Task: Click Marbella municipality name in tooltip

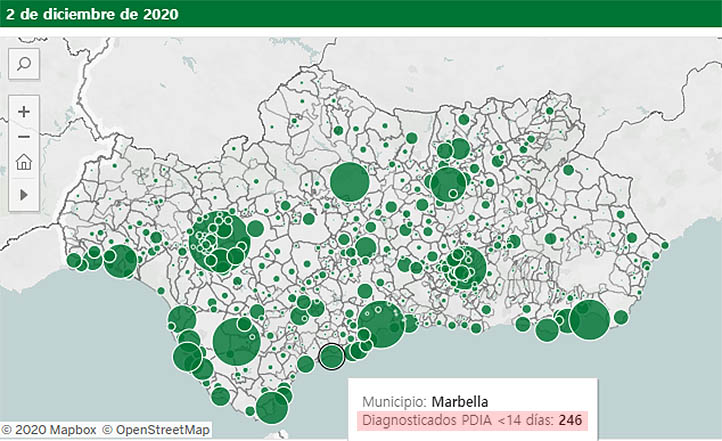Action: click(460, 402)
